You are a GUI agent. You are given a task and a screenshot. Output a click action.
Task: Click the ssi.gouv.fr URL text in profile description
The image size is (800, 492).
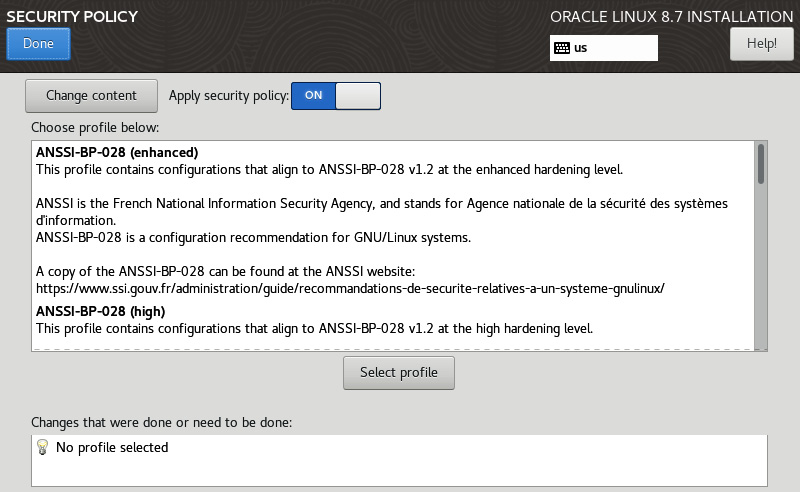350,288
